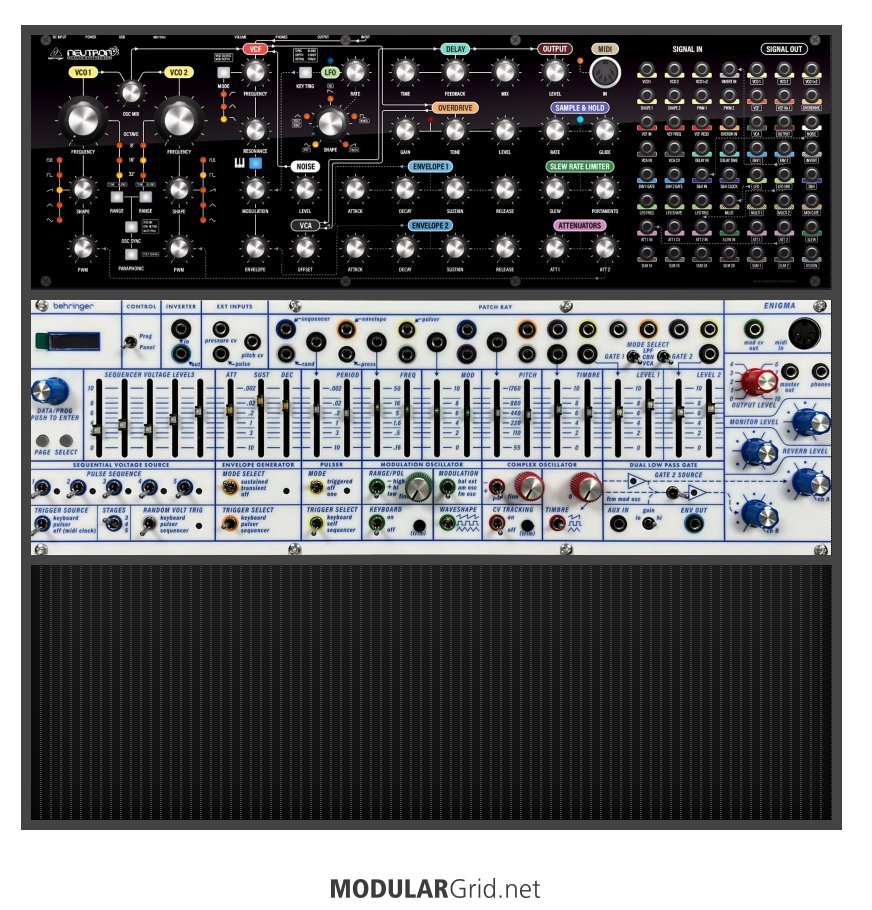Toggle the Aux In gain lo/hi switch
The width and height of the screenshot is (872, 910).
click(648, 523)
